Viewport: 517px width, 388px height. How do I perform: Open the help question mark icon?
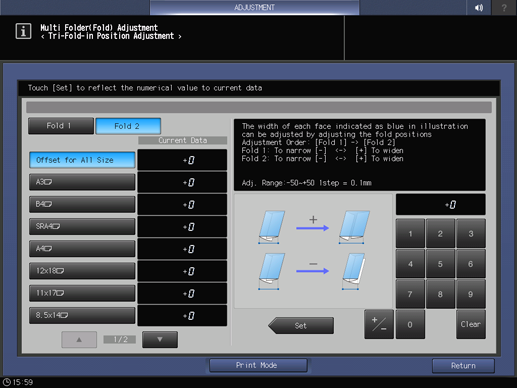(504, 7)
